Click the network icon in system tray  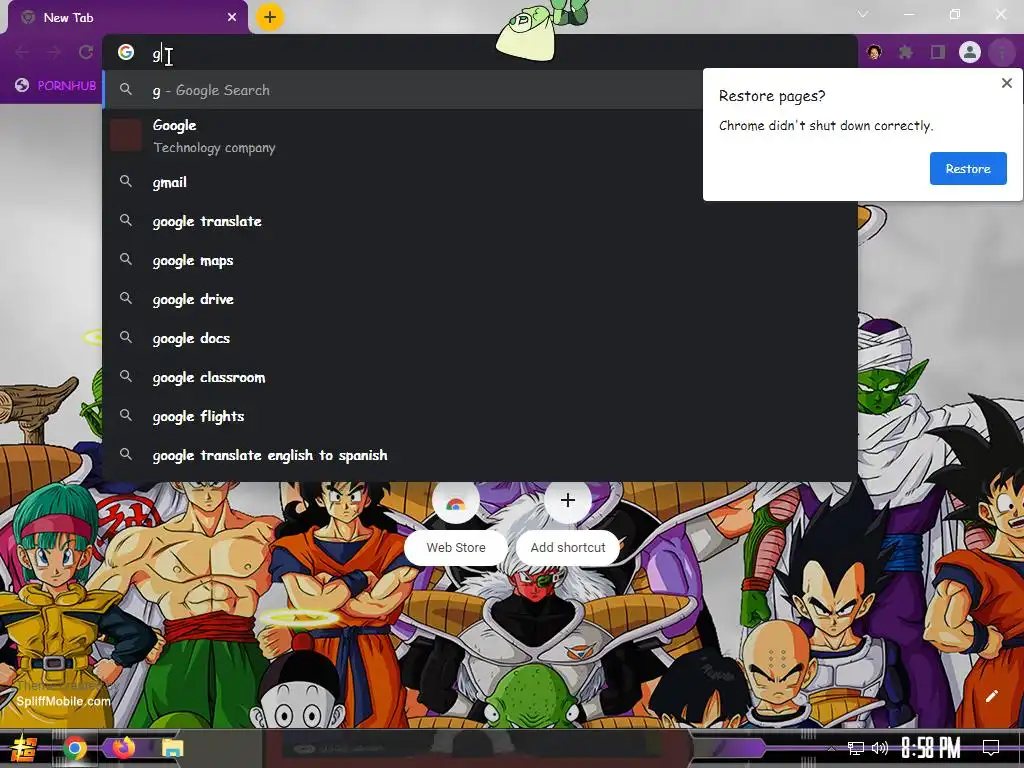(855, 748)
